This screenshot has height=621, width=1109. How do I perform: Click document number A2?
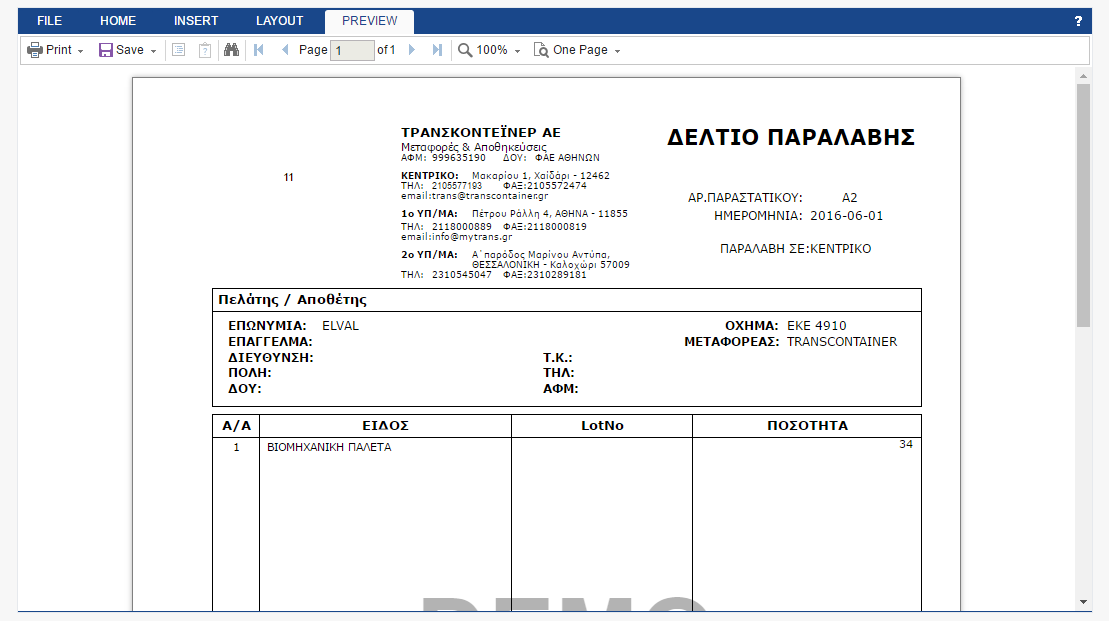[849, 197]
